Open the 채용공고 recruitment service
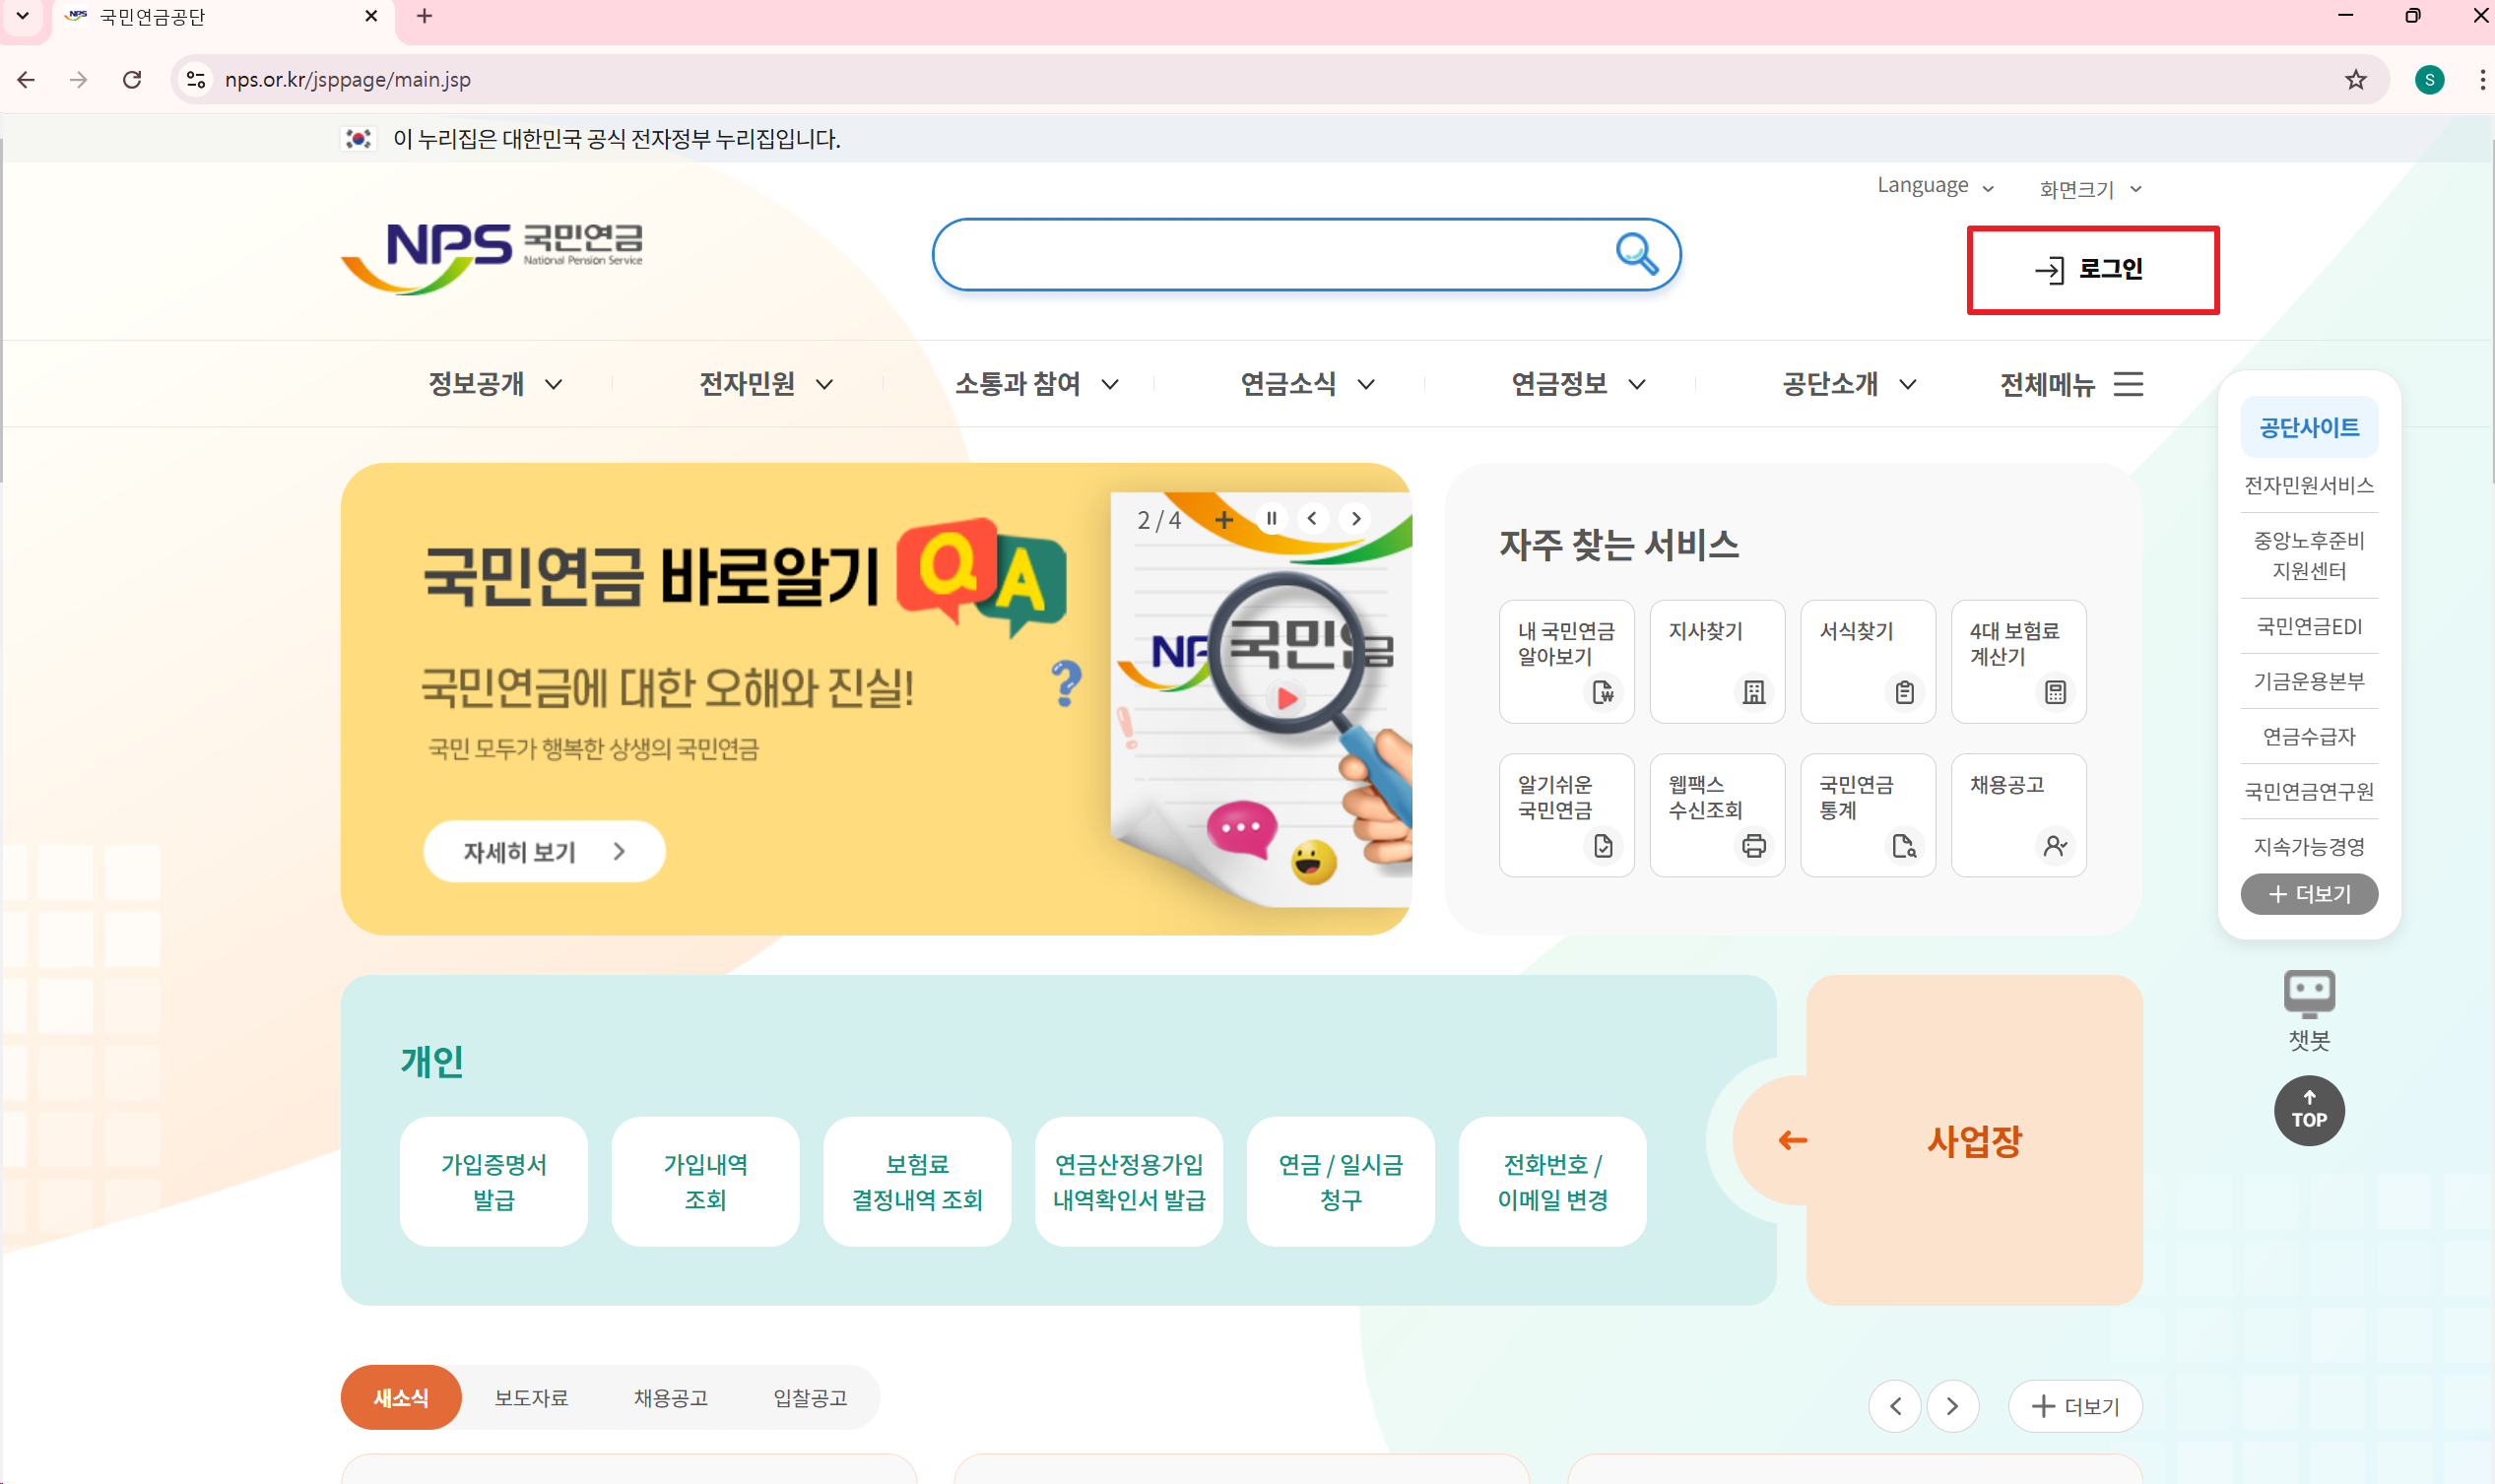 (2017, 813)
